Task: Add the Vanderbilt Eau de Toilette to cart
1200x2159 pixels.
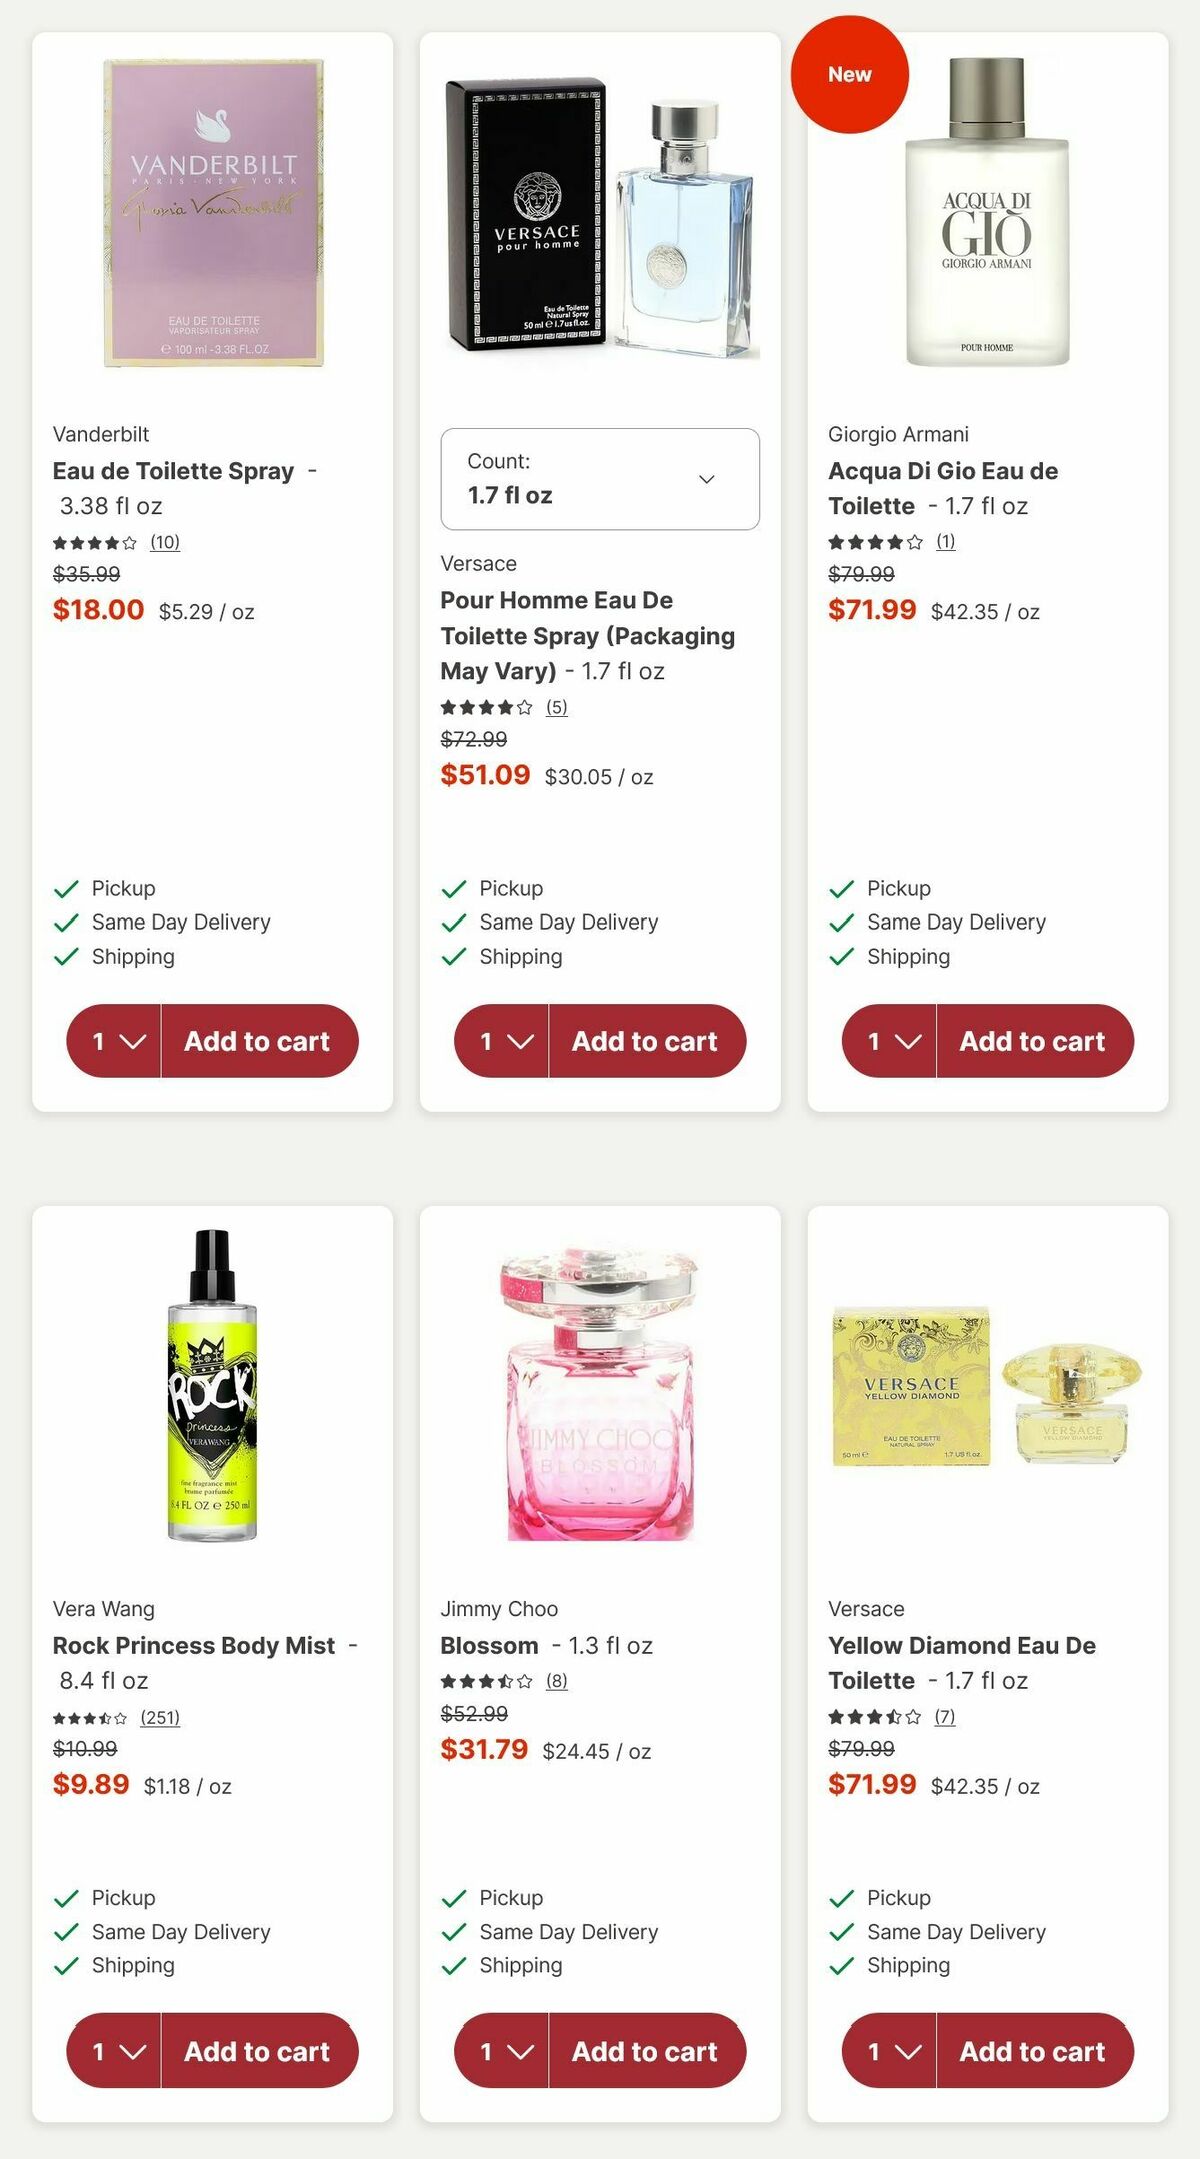Action: [x=260, y=1041]
